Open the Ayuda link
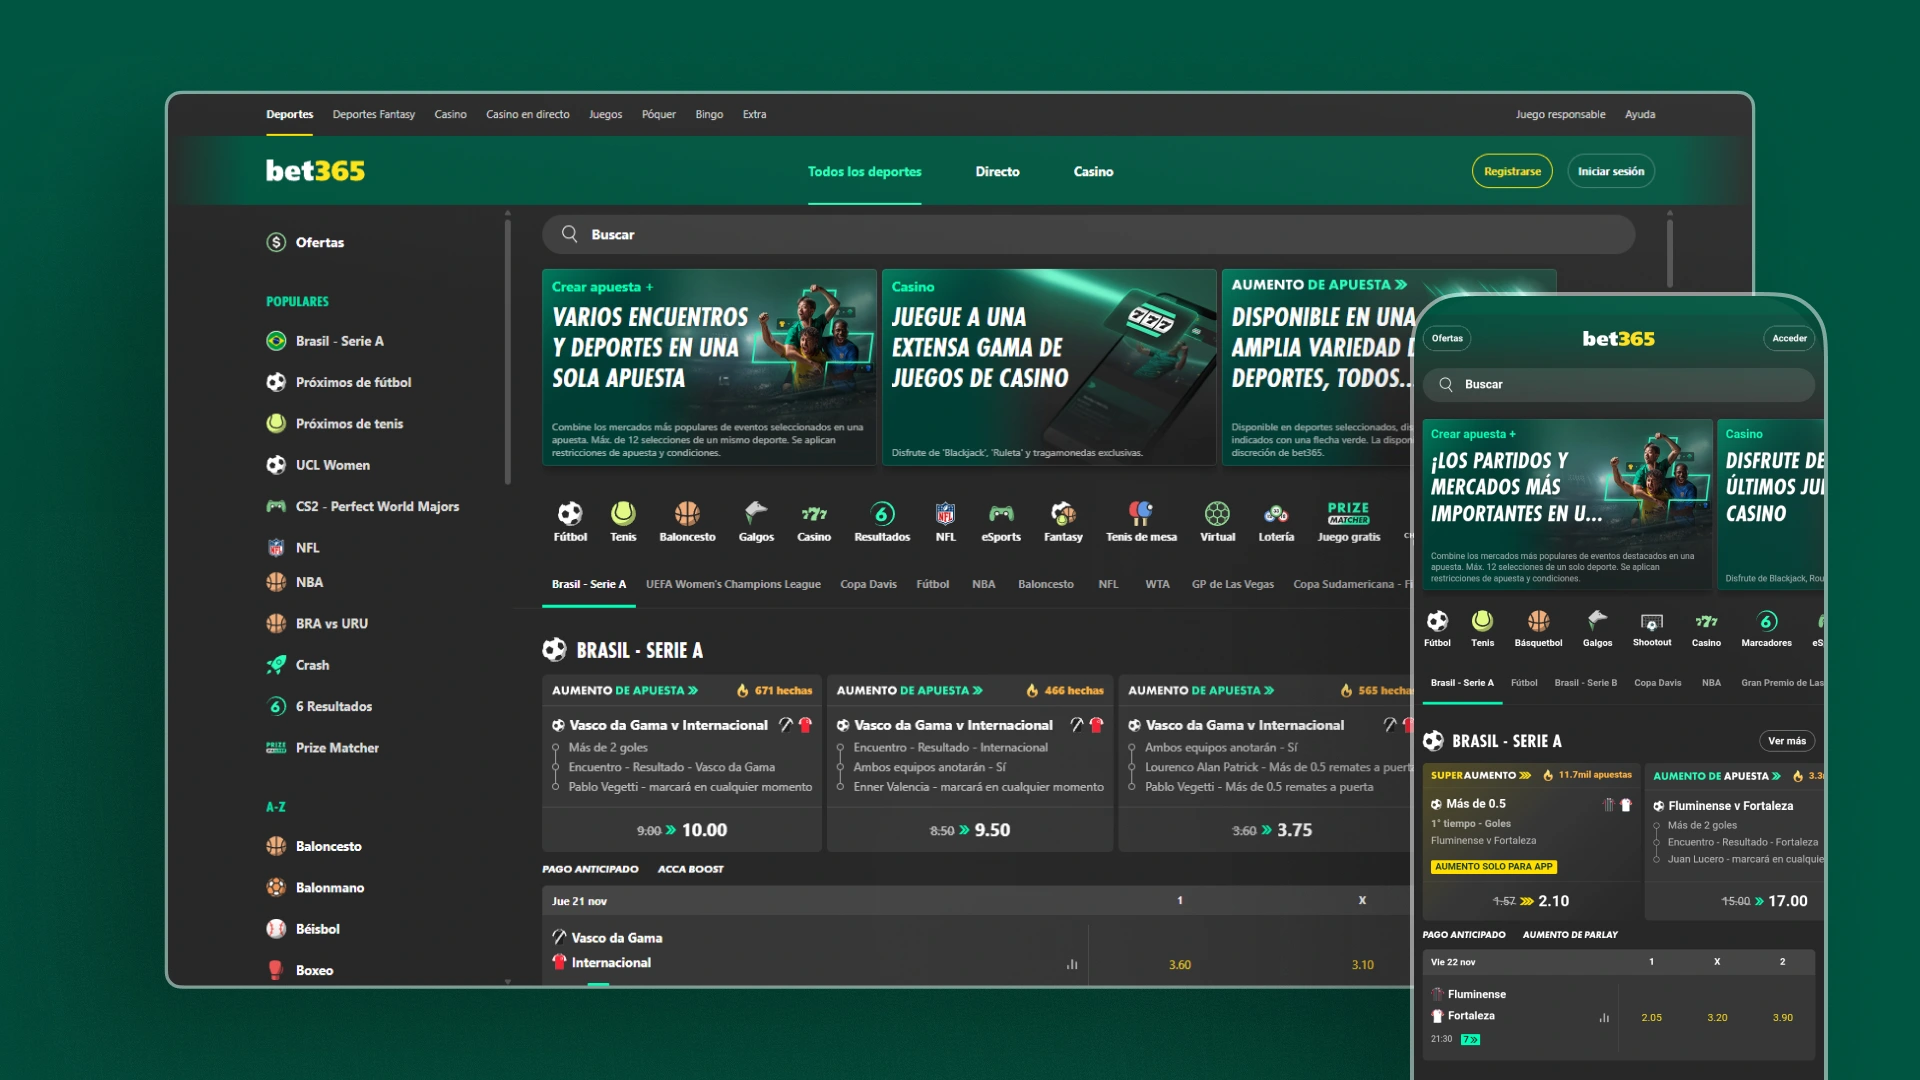The width and height of the screenshot is (1920, 1080). click(x=1640, y=114)
